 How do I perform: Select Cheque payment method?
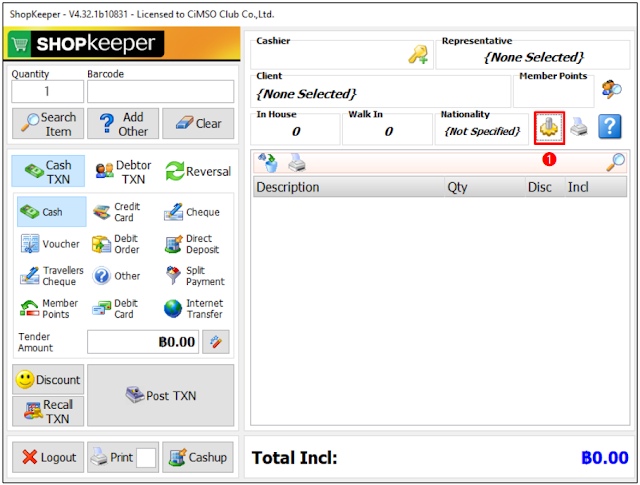(192, 212)
